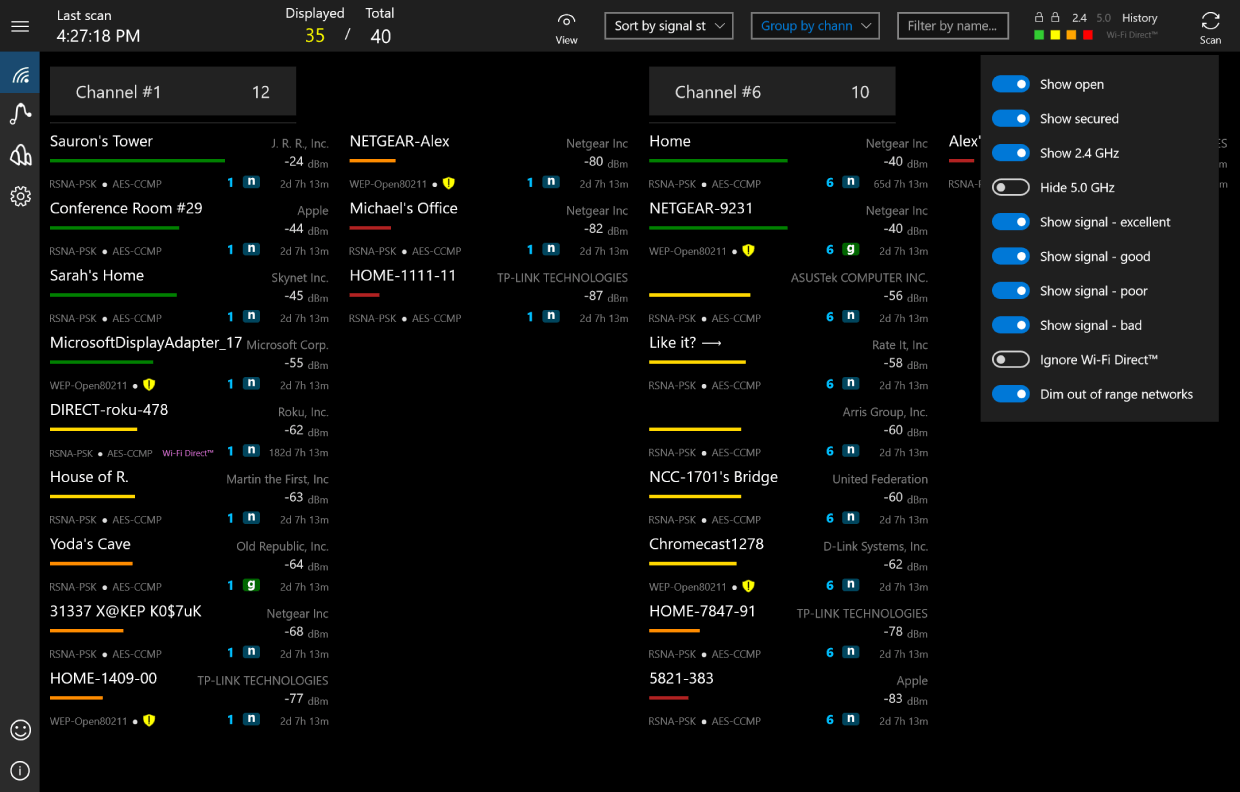
Task: Open the signal Analyzer waveform icon
Action: [20, 113]
